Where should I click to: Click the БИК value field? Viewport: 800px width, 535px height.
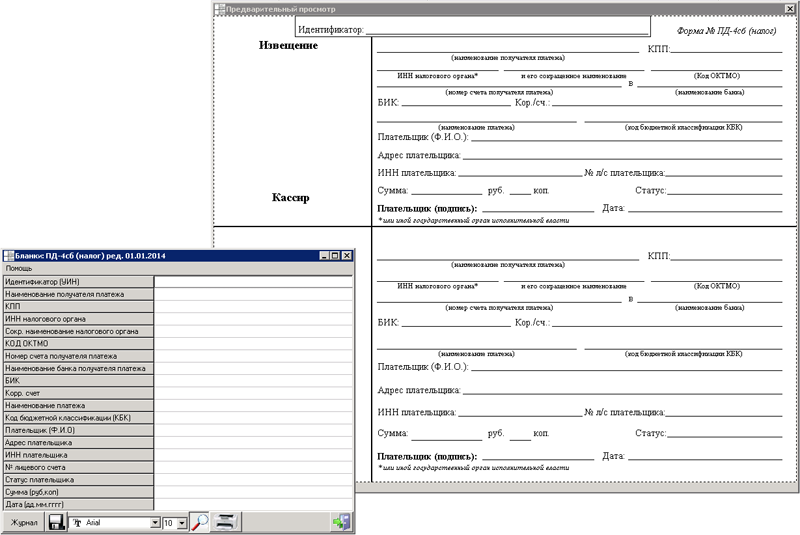point(253,380)
